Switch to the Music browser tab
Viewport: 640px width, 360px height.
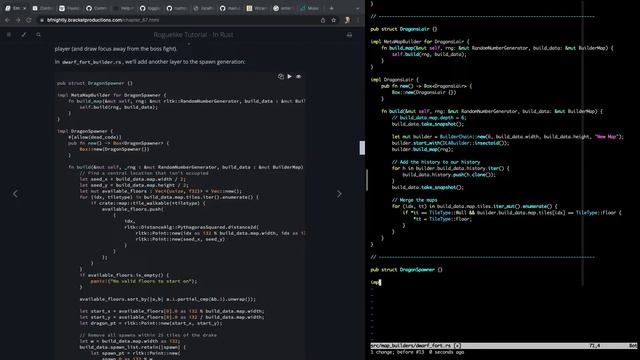[310, 8]
